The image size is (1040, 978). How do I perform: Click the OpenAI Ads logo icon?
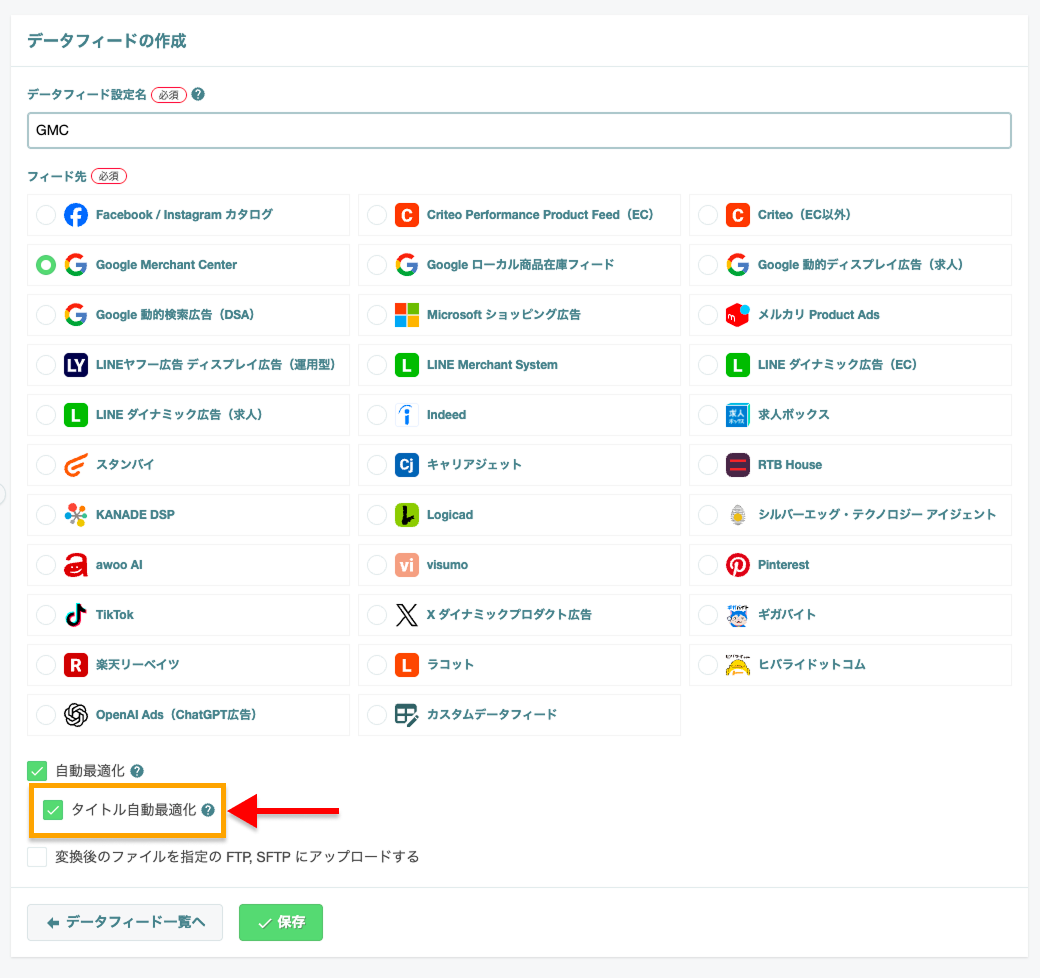[x=76, y=715]
